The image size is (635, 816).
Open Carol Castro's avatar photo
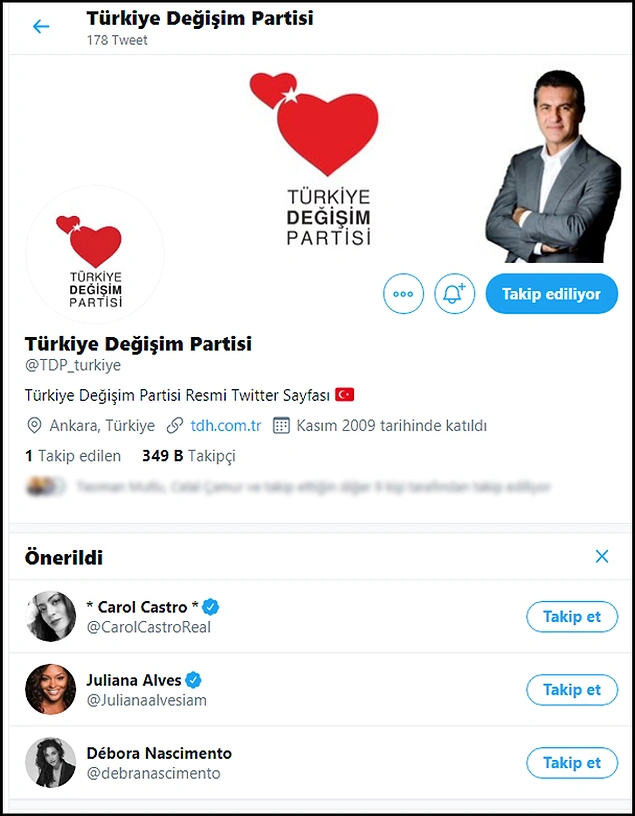click(50, 616)
